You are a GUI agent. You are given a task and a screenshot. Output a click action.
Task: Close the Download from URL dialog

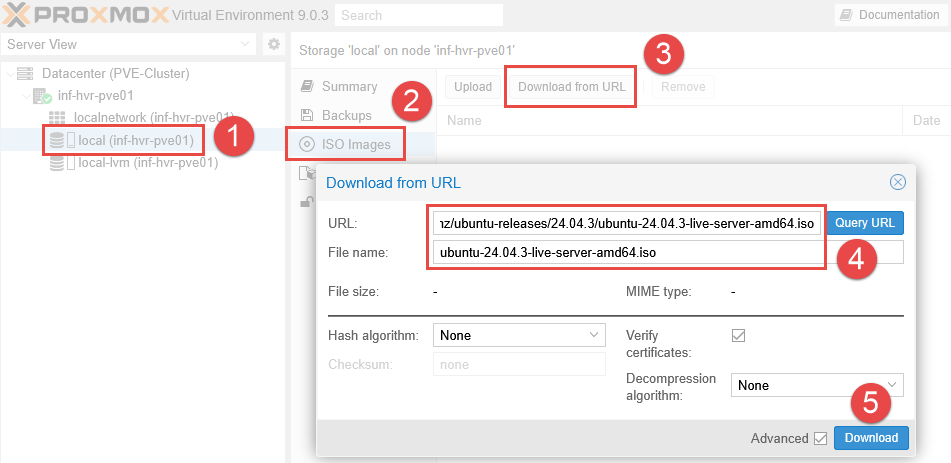(897, 182)
